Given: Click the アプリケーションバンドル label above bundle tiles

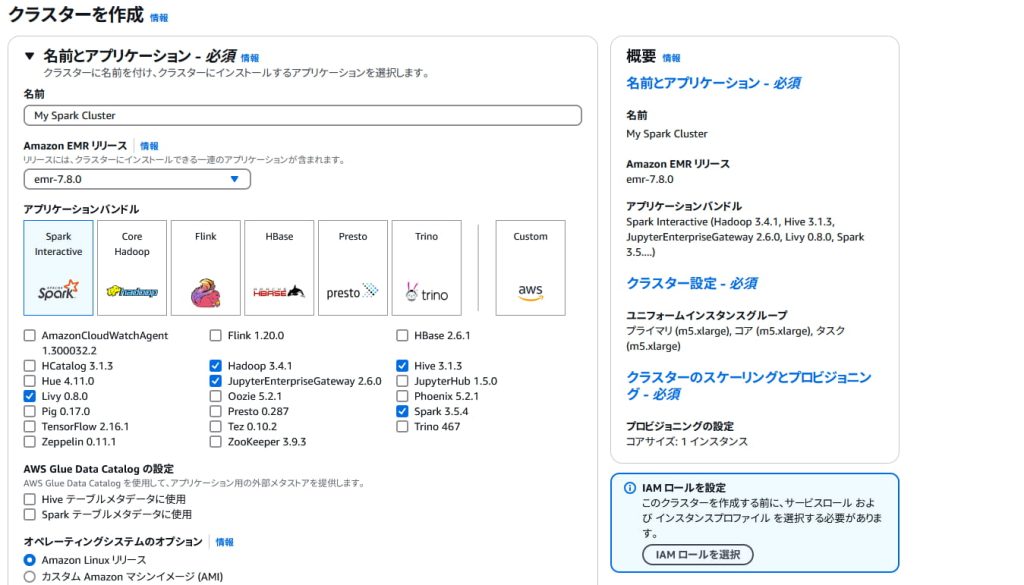Looking at the screenshot, I should point(81,209).
